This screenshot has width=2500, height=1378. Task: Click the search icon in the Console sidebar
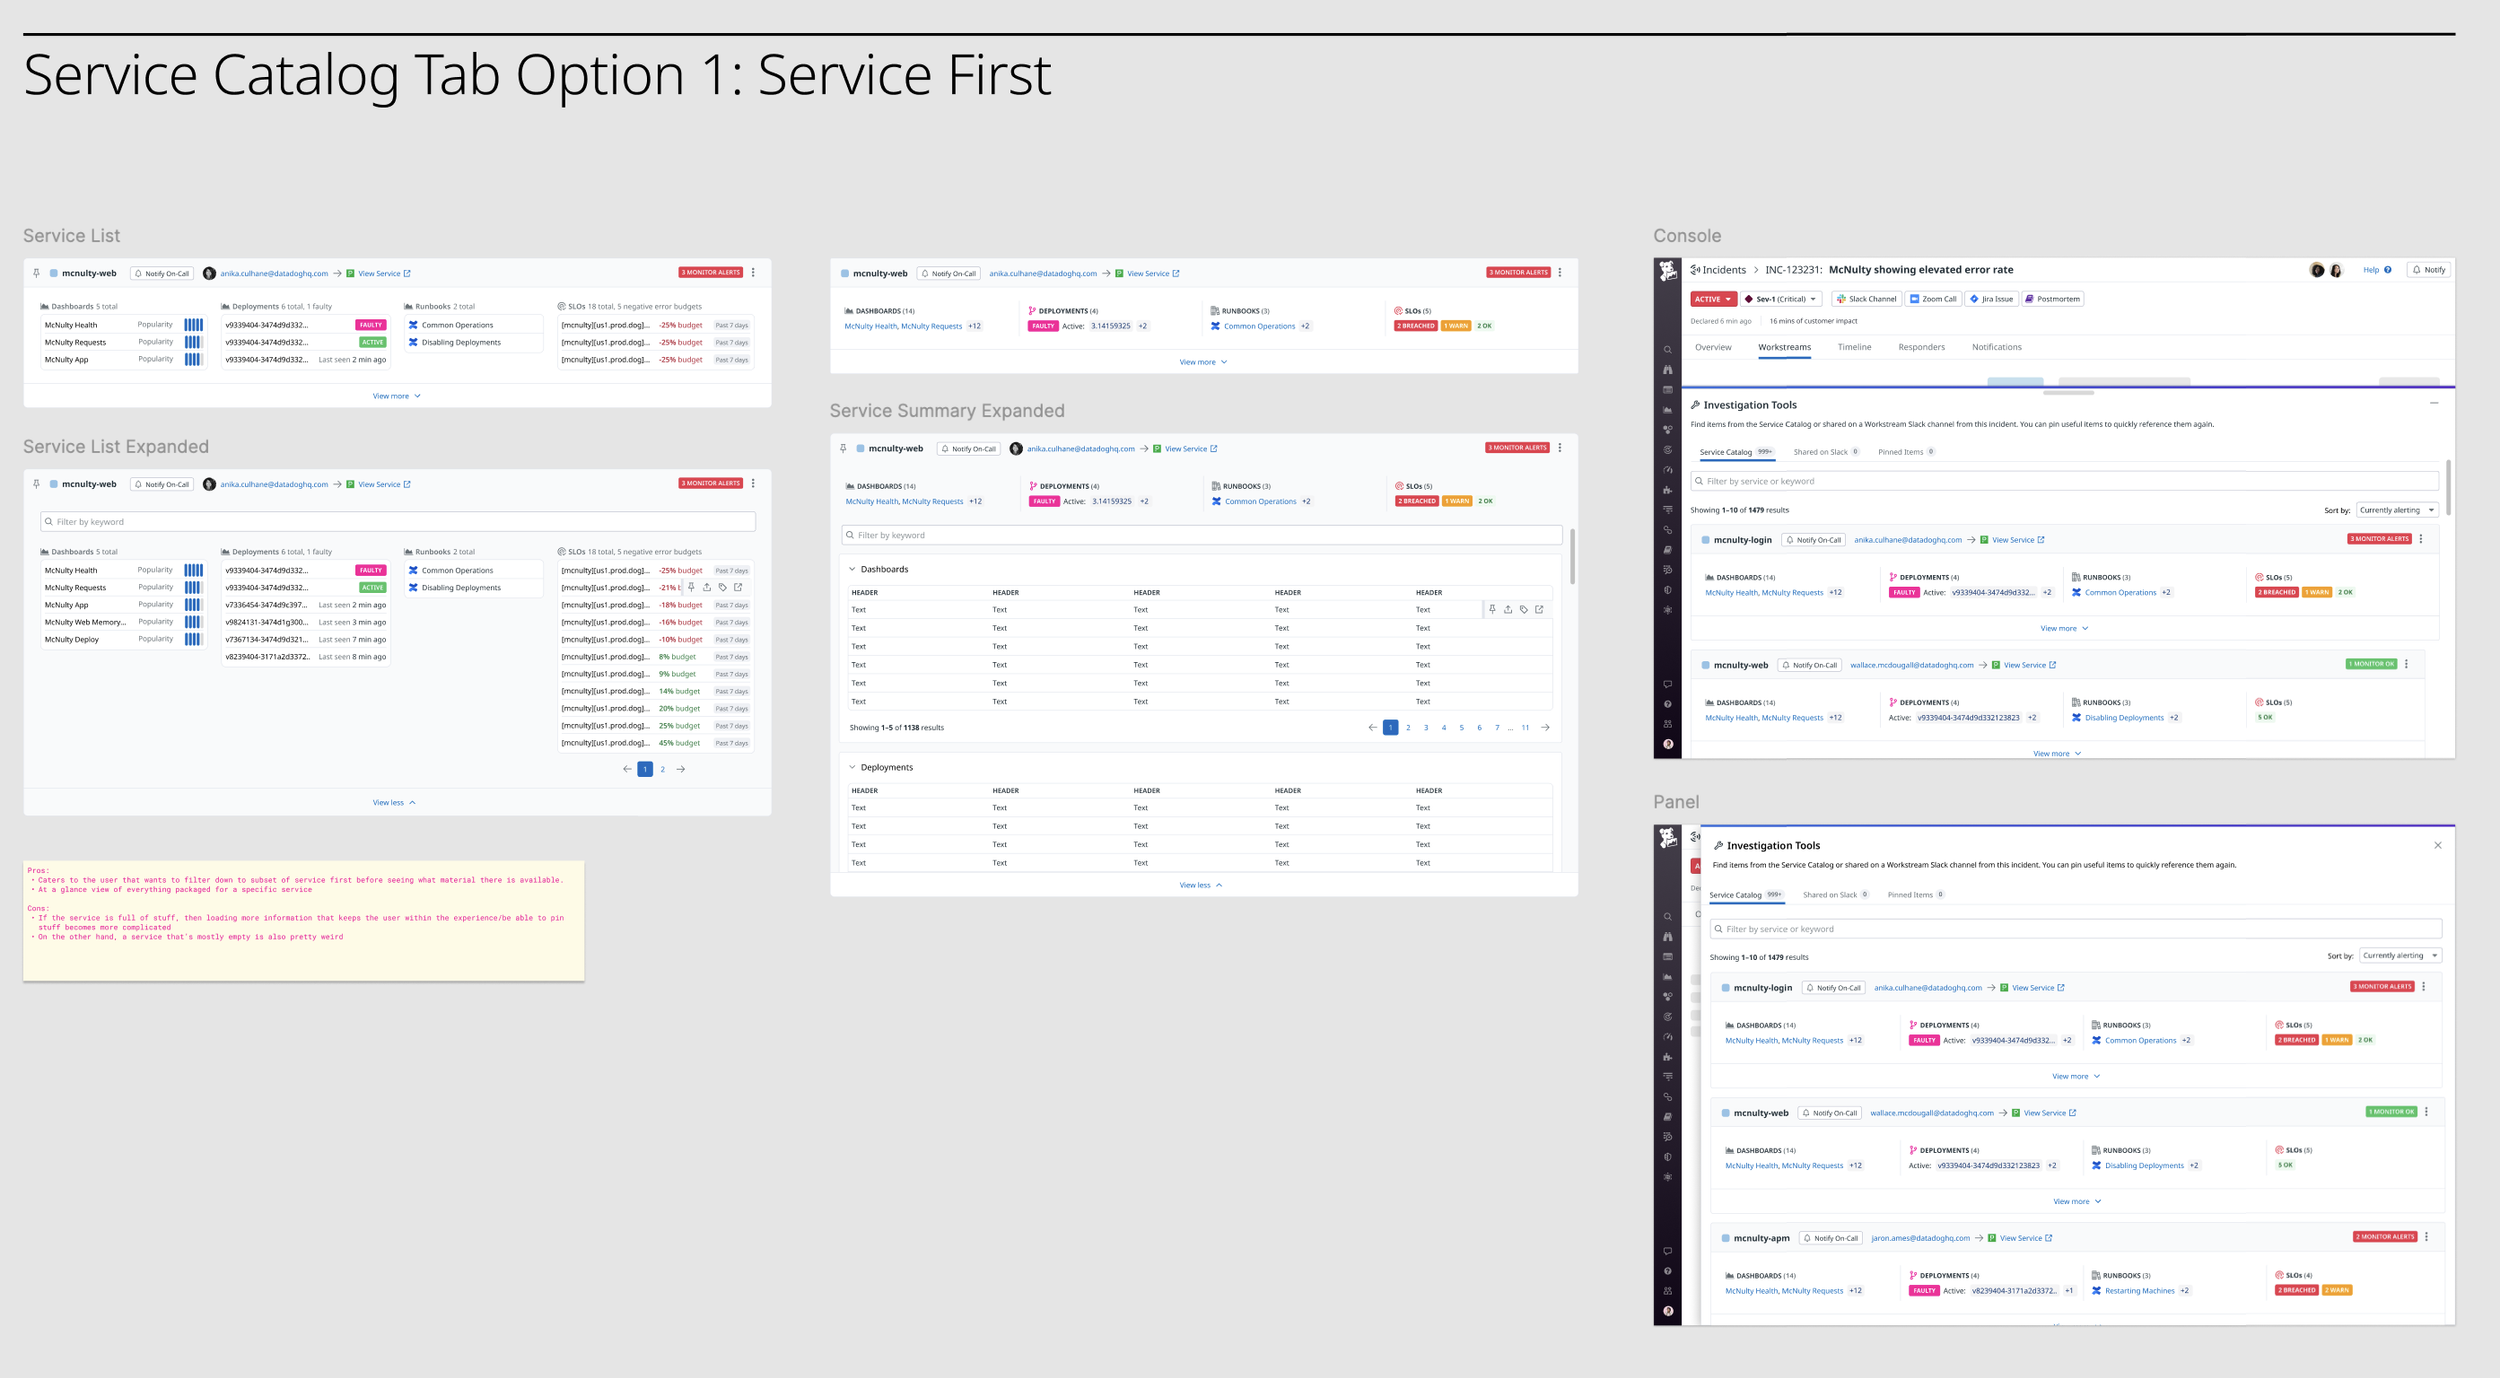tap(1667, 350)
